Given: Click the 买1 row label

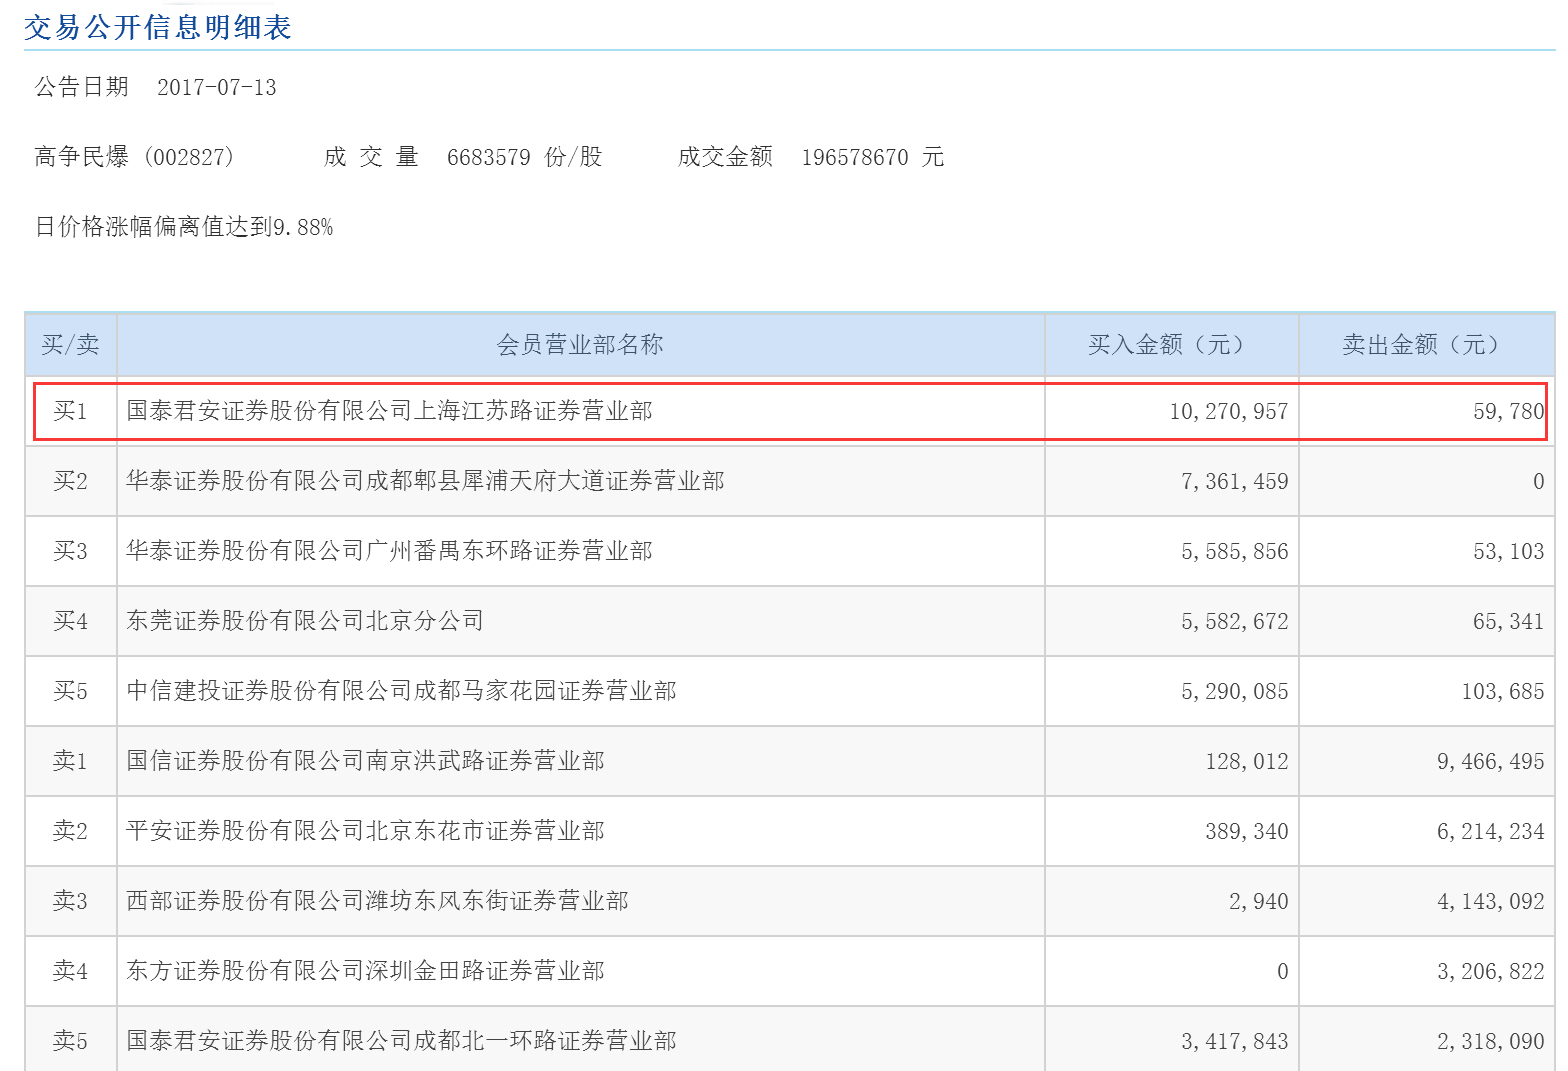Looking at the screenshot, I should click(x=71, y=411).
